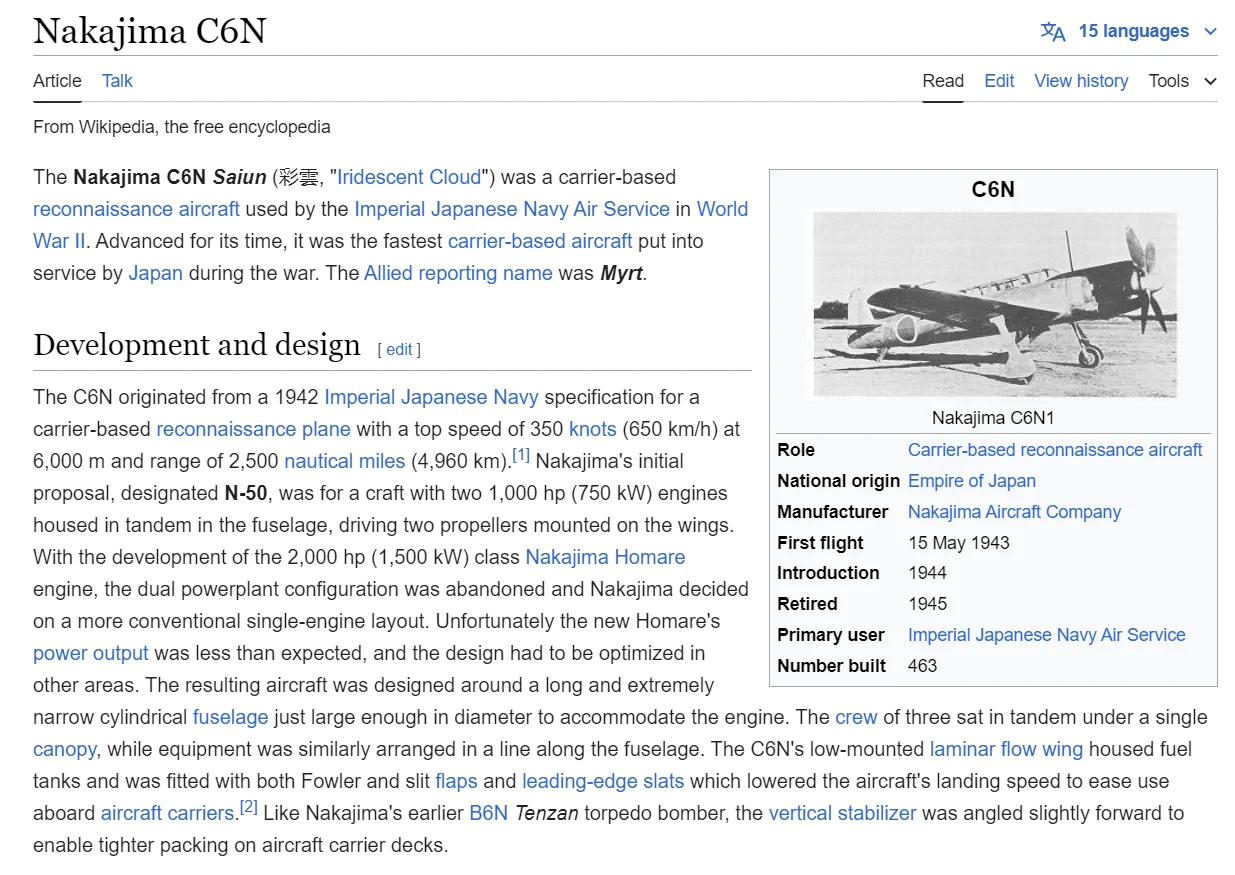
Task: Follow the Iridescent Cloud link
Action: 409,177
